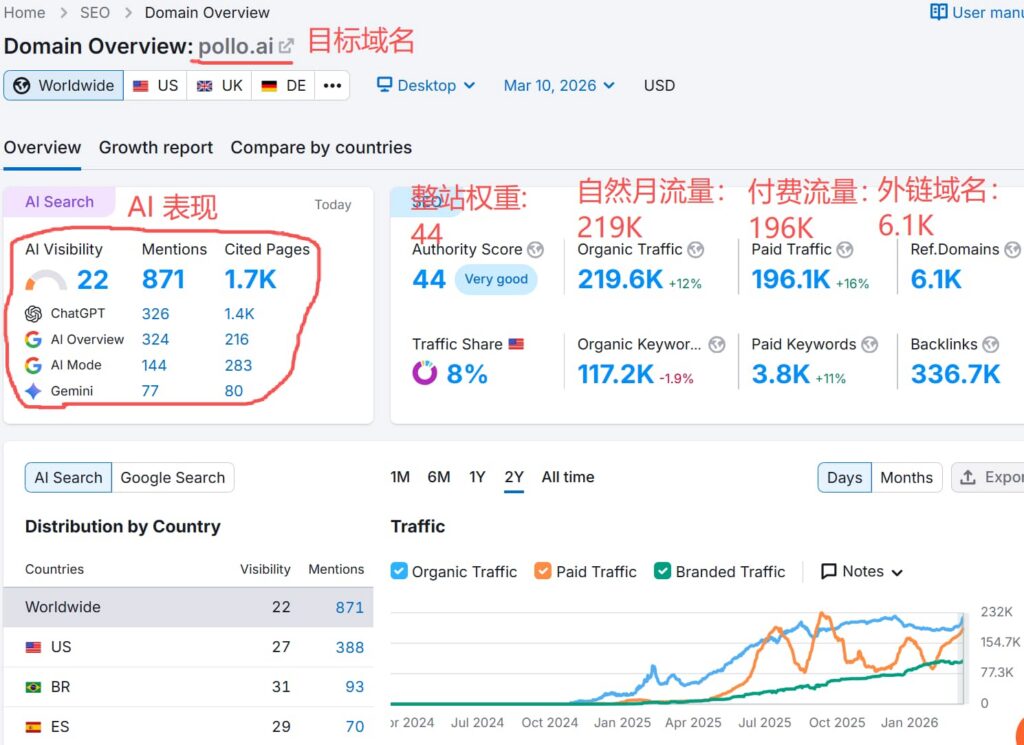Click the Traffic Share donut icon
The width and height of the screenshot is (1024, 745).
point(424,373)
